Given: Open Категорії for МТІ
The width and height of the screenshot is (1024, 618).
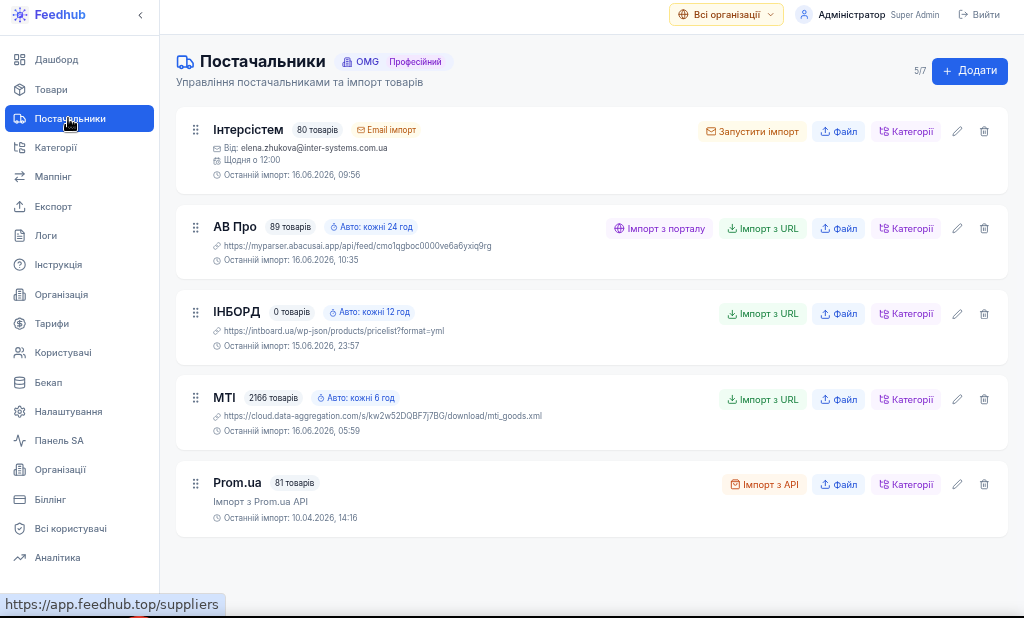Looking at the screenshot, I should tap(906, 400).
